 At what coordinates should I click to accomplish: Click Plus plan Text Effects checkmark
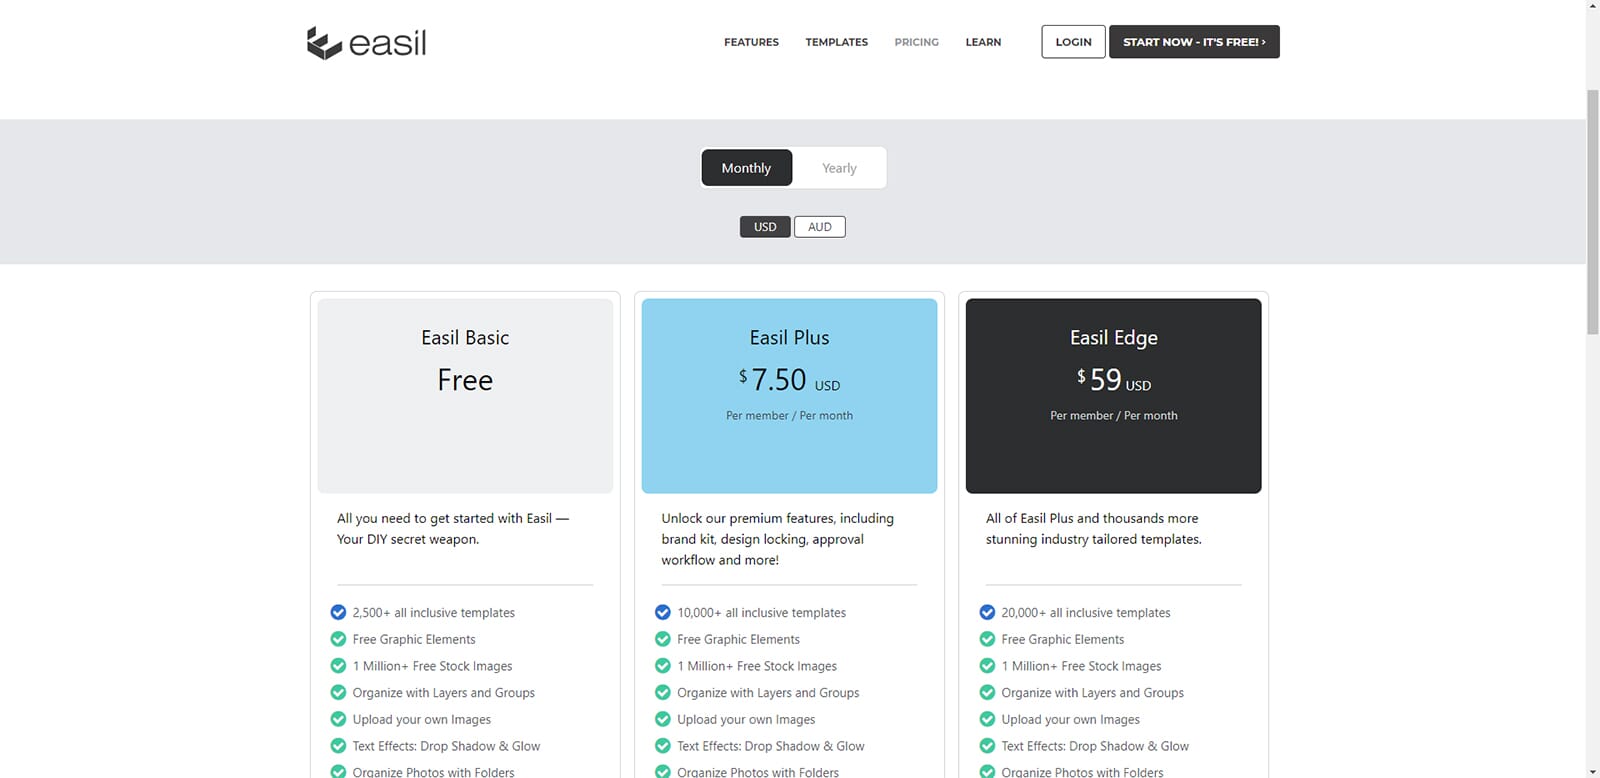662,746
